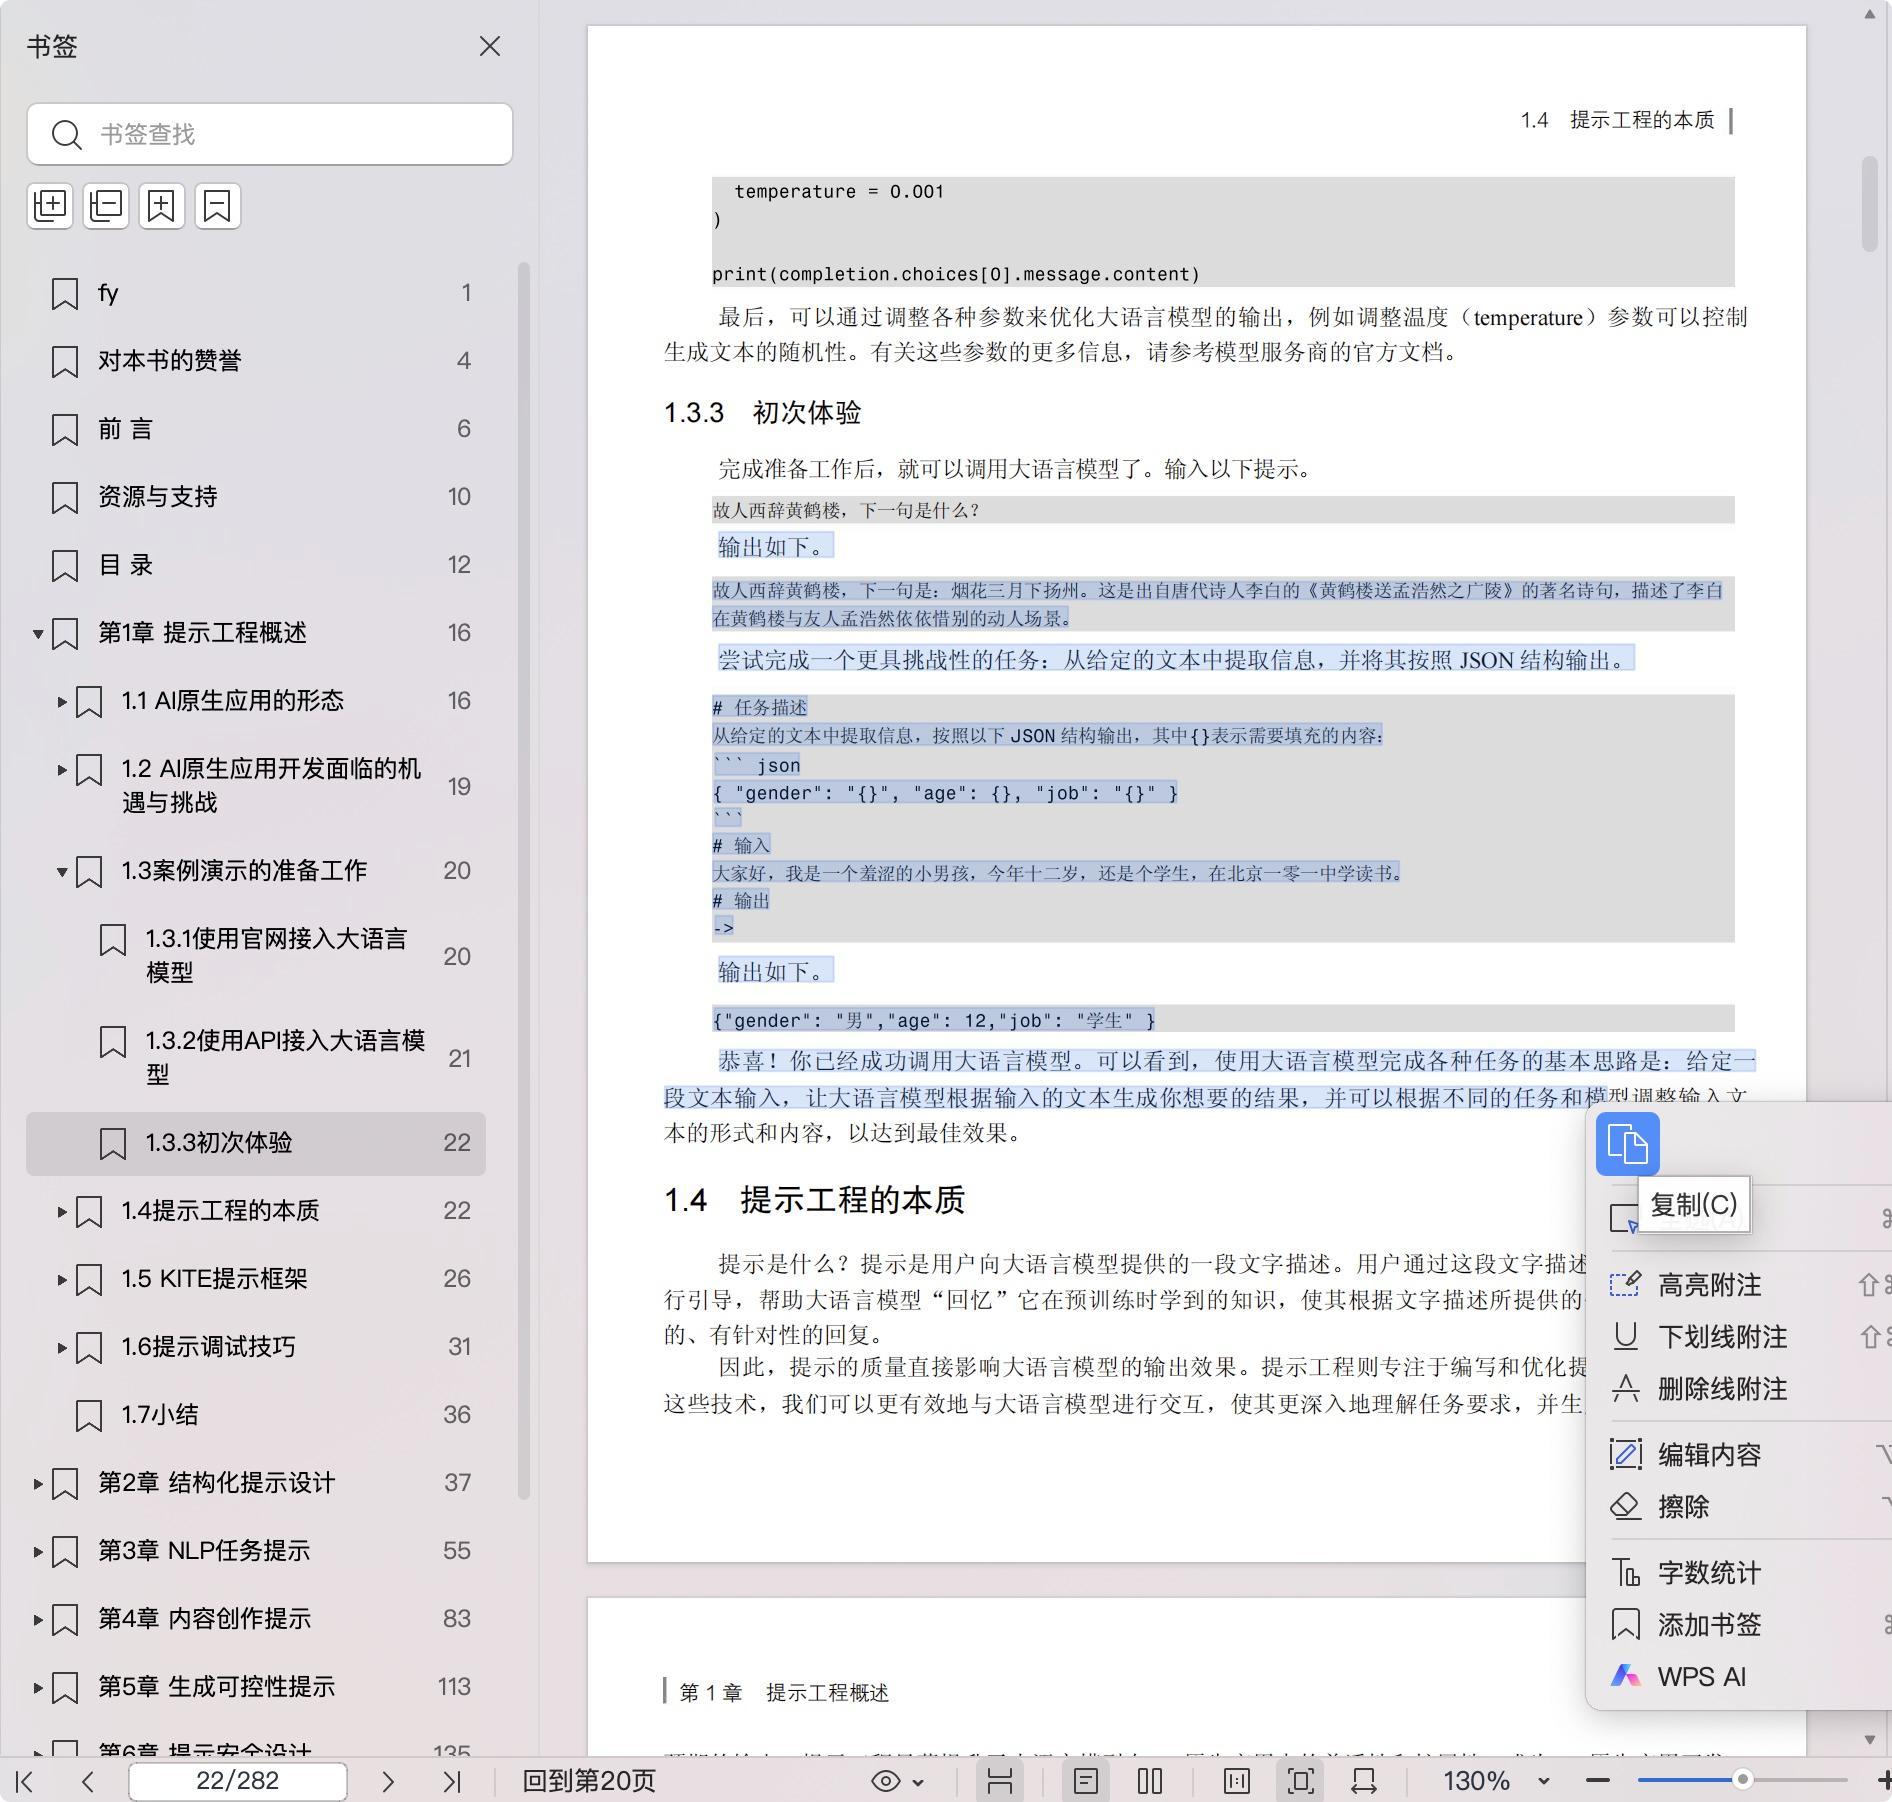Choose WPS AI in the context menu

[1701, 1677]
